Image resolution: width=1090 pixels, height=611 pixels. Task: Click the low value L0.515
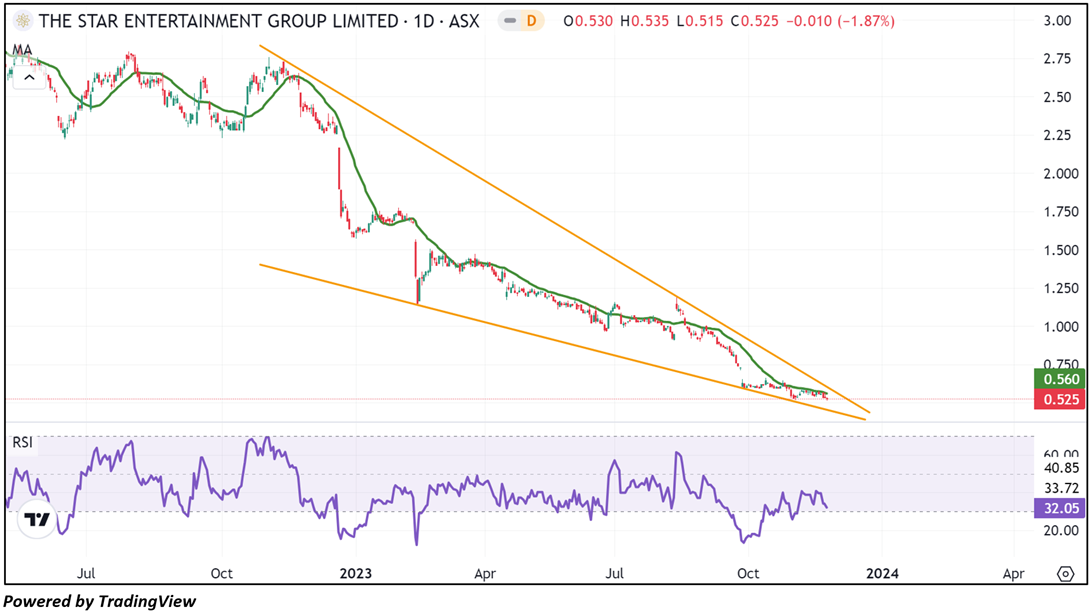[700, 22]
